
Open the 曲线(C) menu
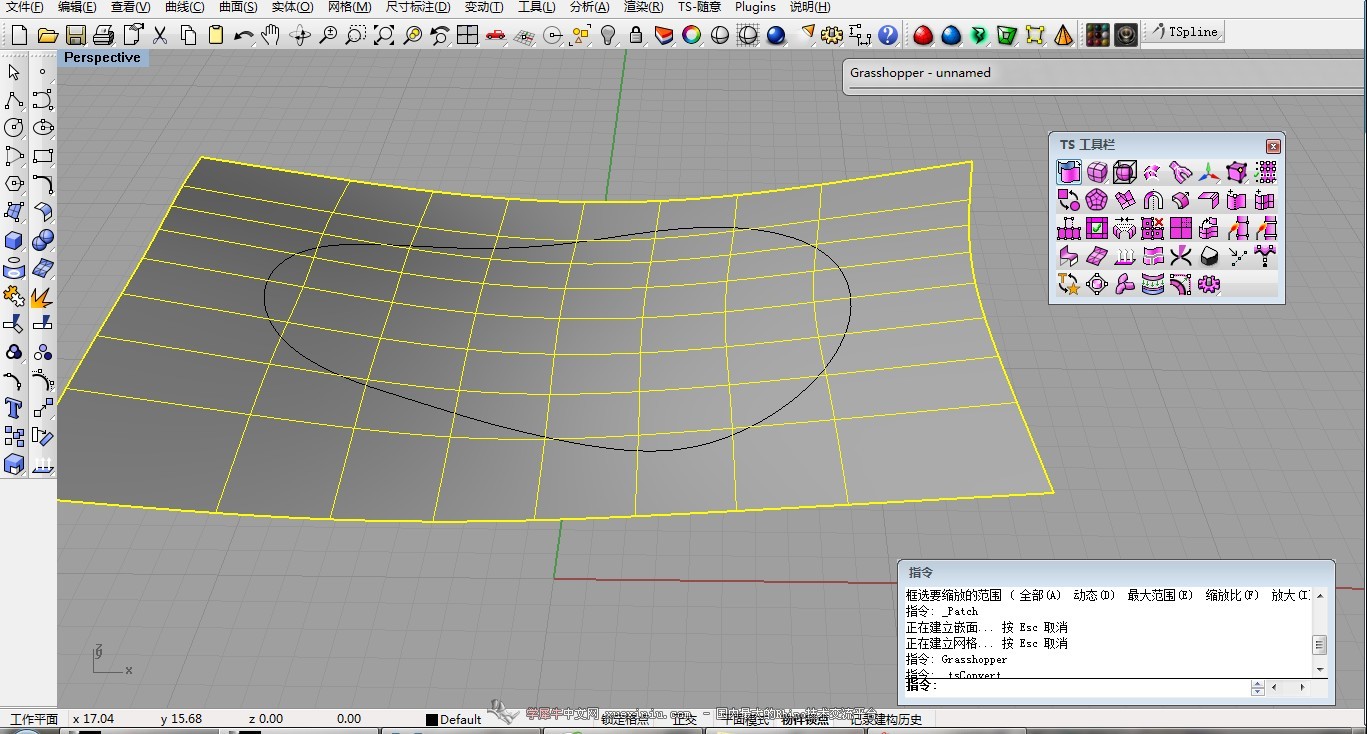click(x=184, y=7)
